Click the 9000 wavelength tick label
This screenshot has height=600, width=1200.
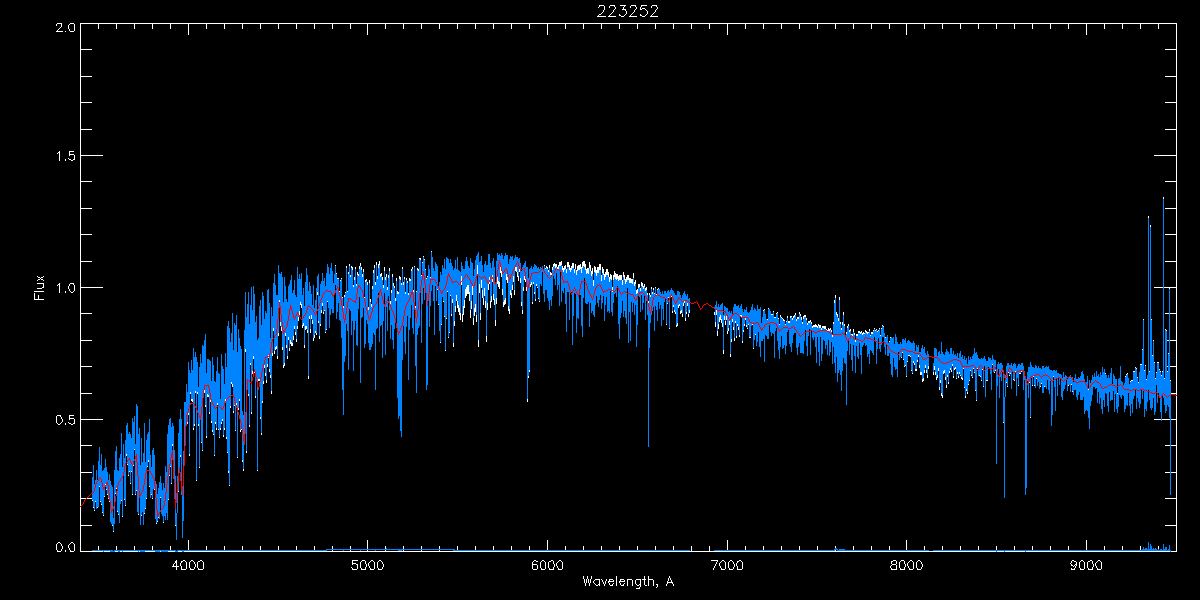click(x=1087, y=565)
